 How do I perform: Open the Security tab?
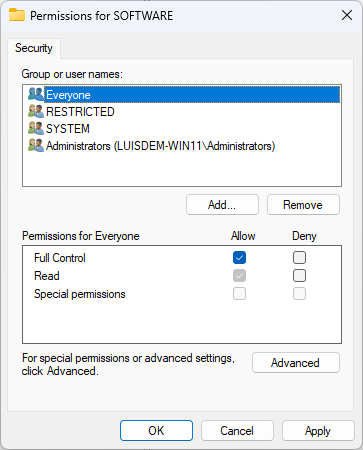[x=34, y=48]
